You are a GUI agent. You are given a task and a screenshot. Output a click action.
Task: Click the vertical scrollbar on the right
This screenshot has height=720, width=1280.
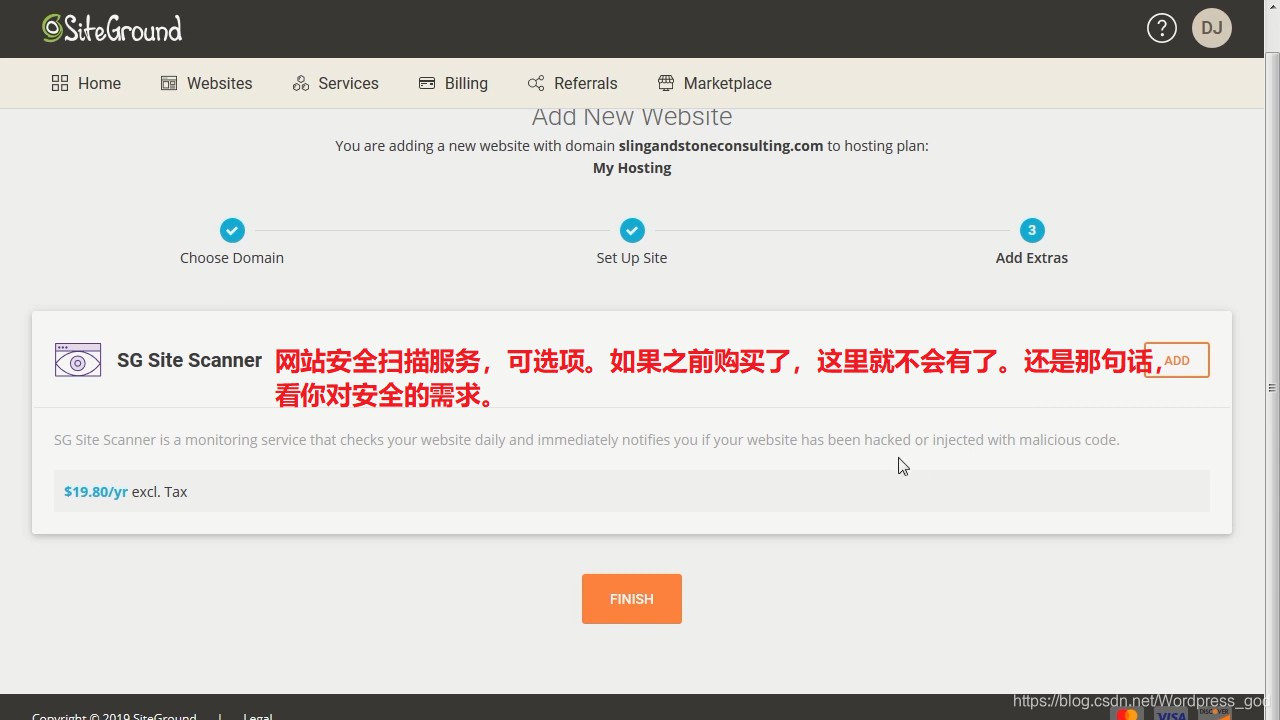[x=1272, y=388]
